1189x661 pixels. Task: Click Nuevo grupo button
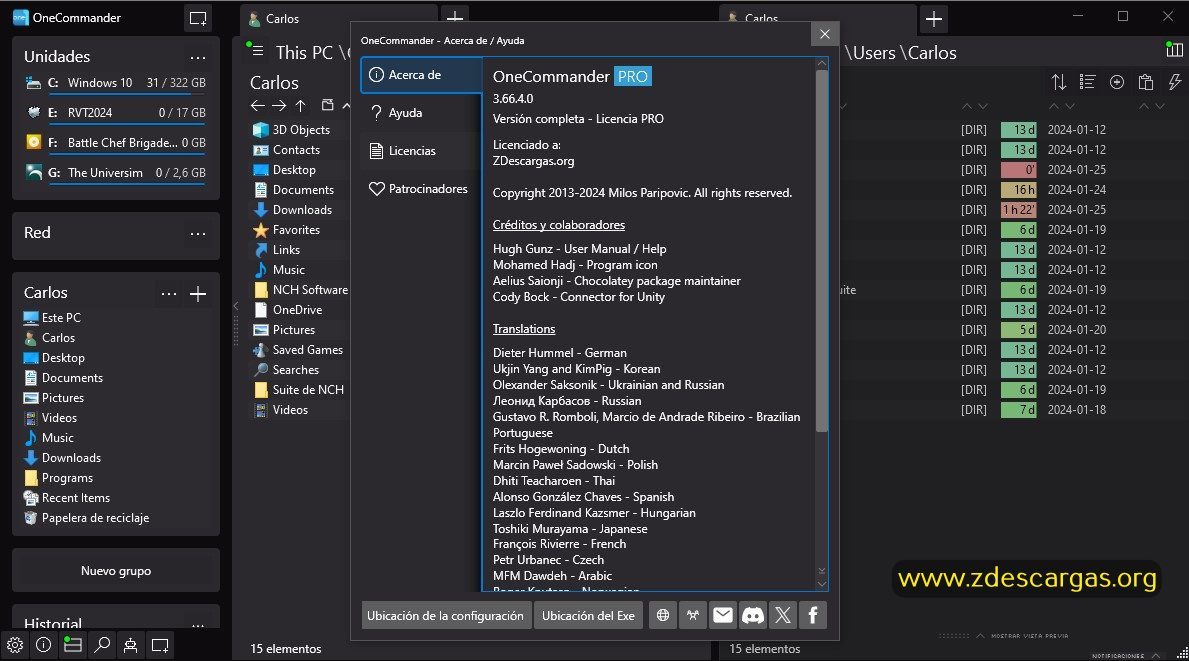[116, 571]
